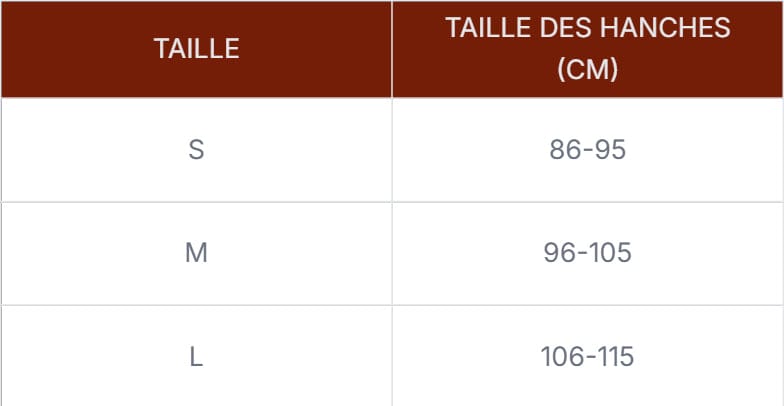Viewport: 784px width, 406px height.
Task: Click the 96-105 hip measurement cell
Action: tap(588, 254)
